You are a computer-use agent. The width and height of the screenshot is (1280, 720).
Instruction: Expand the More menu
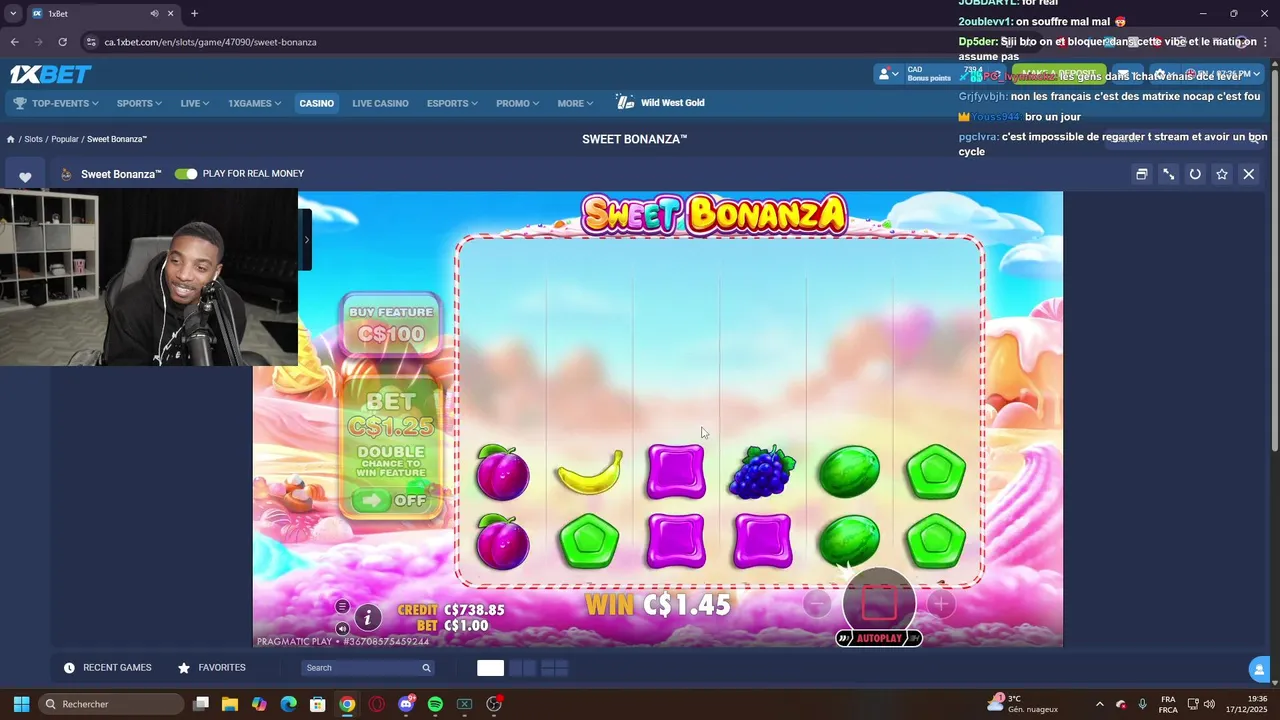pyautogui.click(x=575, y=103)
